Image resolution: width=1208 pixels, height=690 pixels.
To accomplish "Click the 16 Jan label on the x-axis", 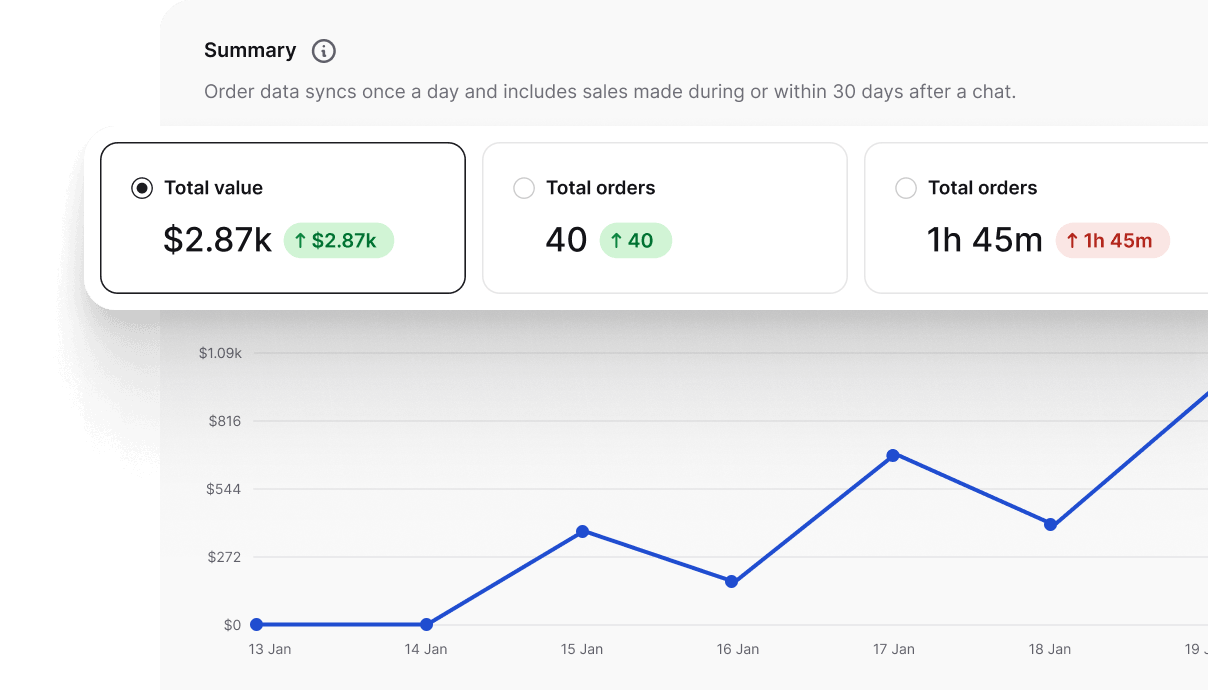I will click(737, 648).
